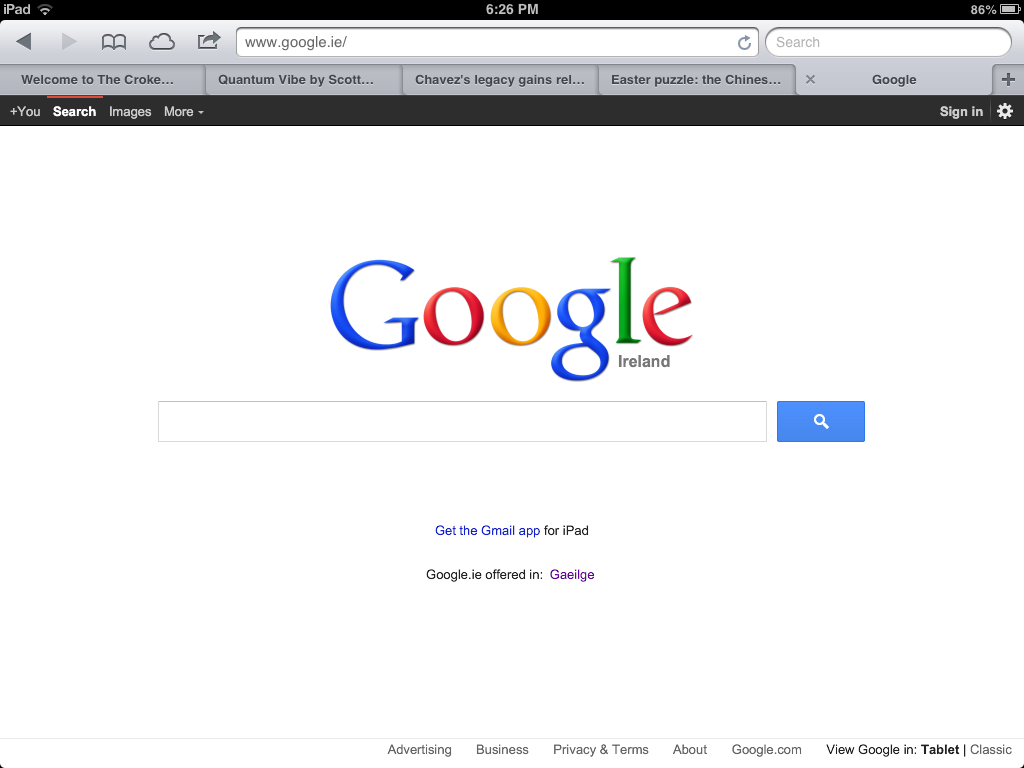
Task: Open the Easter puzzle tab
Action: [x=696, y=80]
